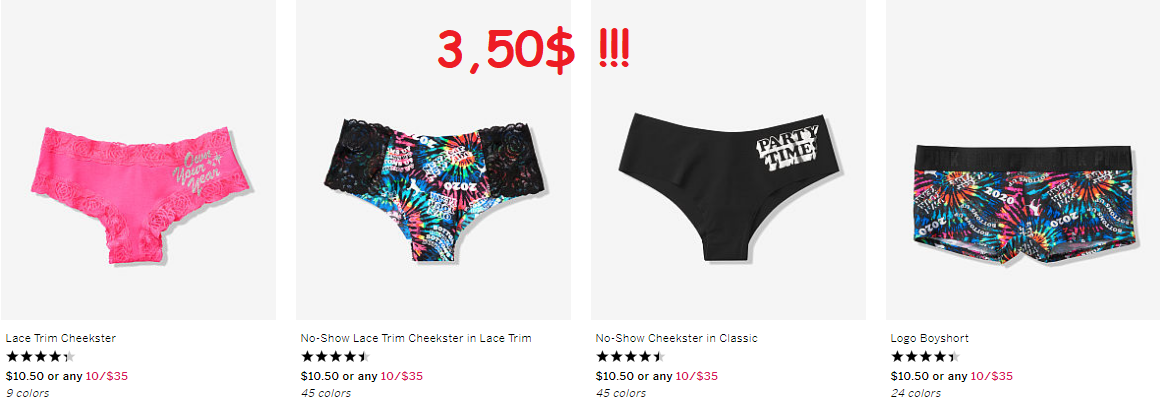Click the 24 colors label under Logo Boyshort
1160x418 pixels.
pos(916,394)
